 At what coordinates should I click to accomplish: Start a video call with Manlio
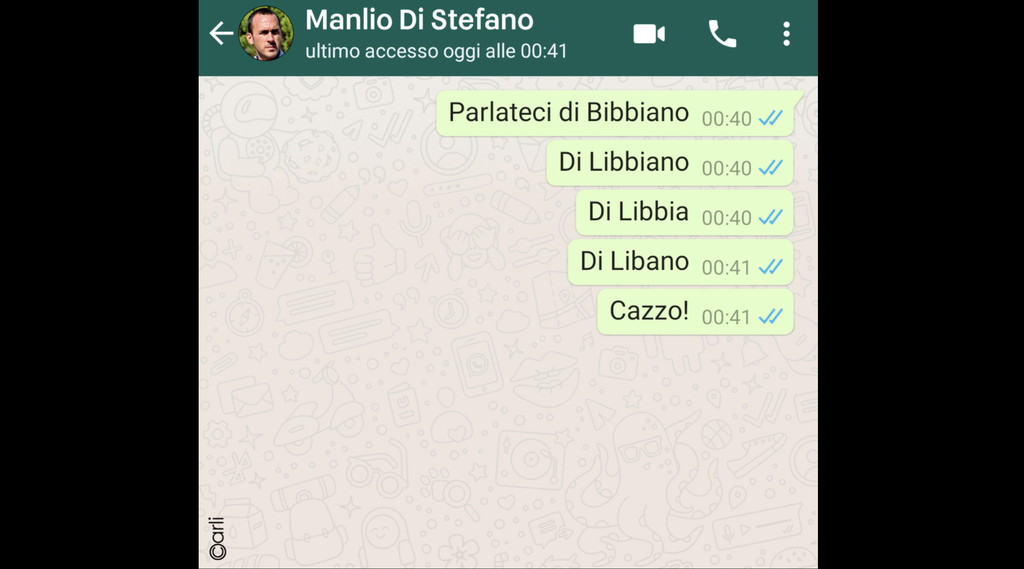pos(649,34)
